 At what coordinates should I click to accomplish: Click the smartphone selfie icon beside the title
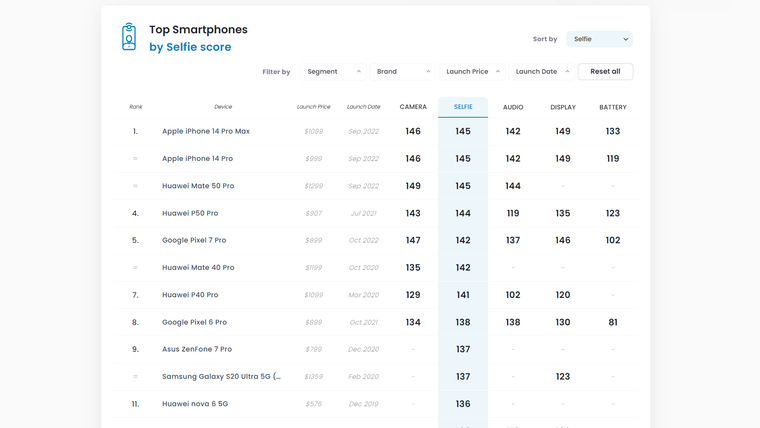(129, 37)
